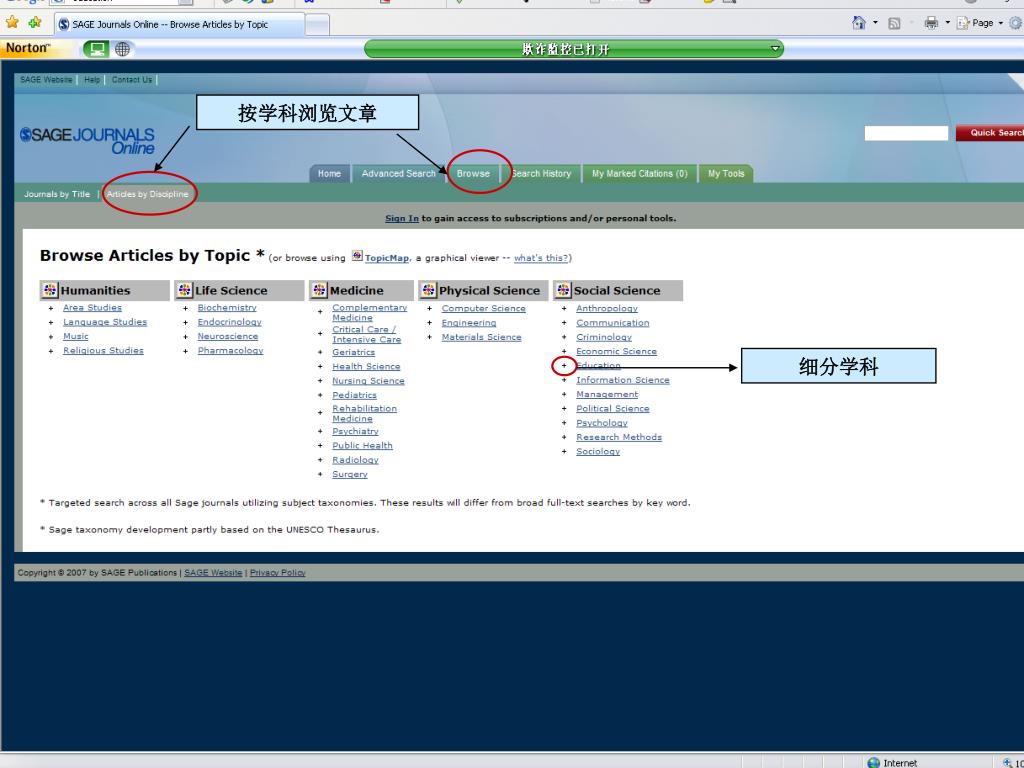Open SAGE Website link in top bar
The height and width of the screenshot is (768, 1024).
coord(46,80)
